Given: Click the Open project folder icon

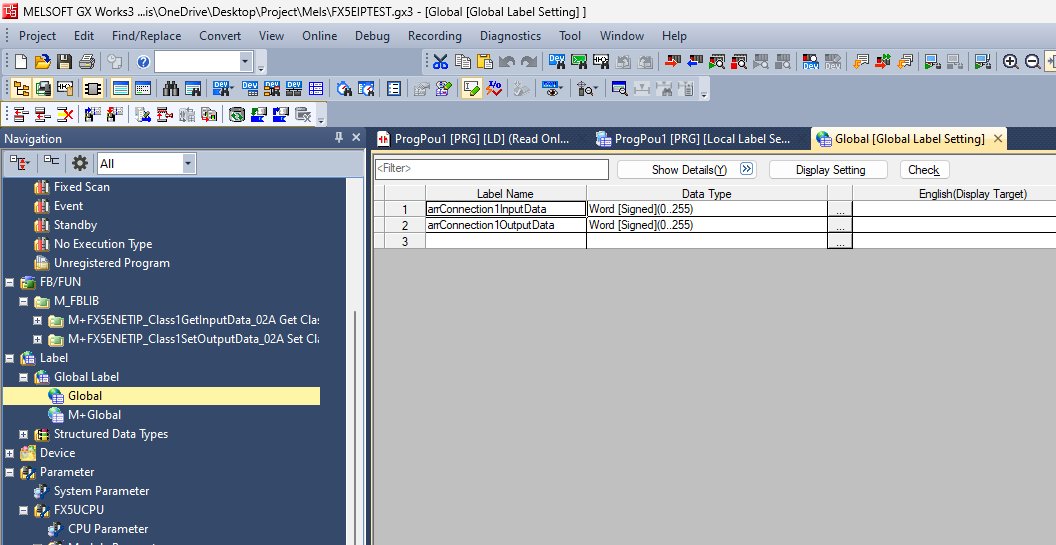Looking at the screenshot, I should pos(42,62).
